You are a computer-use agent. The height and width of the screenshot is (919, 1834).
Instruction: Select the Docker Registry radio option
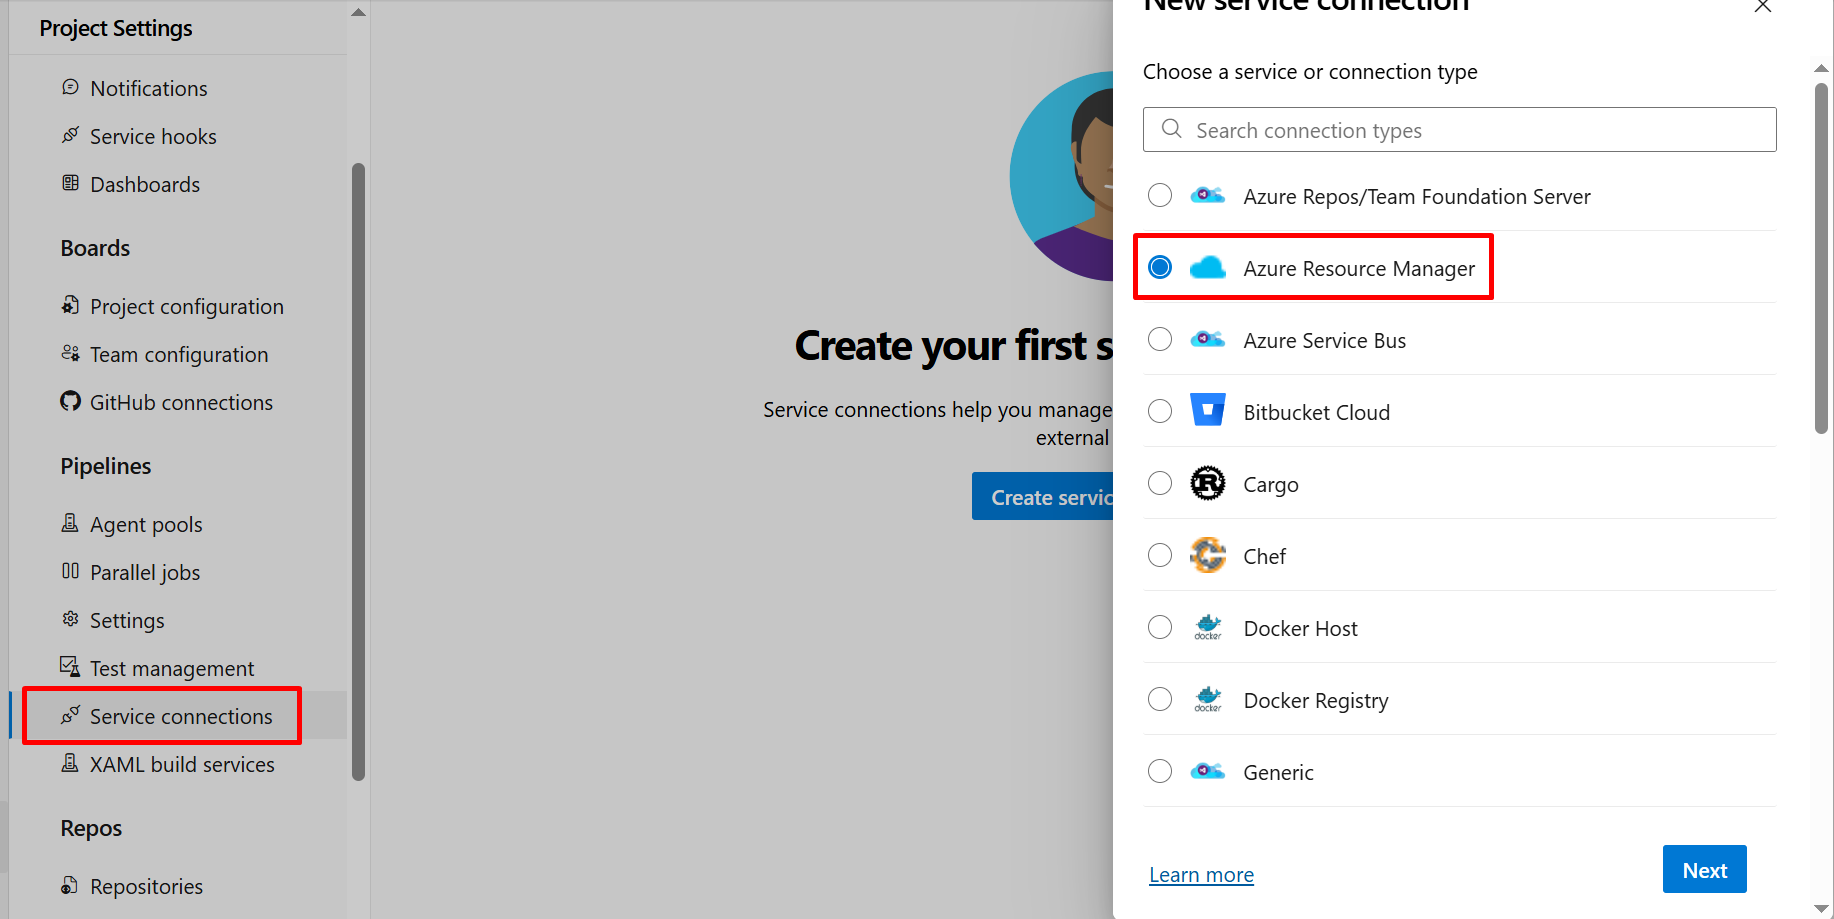pos(1160,700)
